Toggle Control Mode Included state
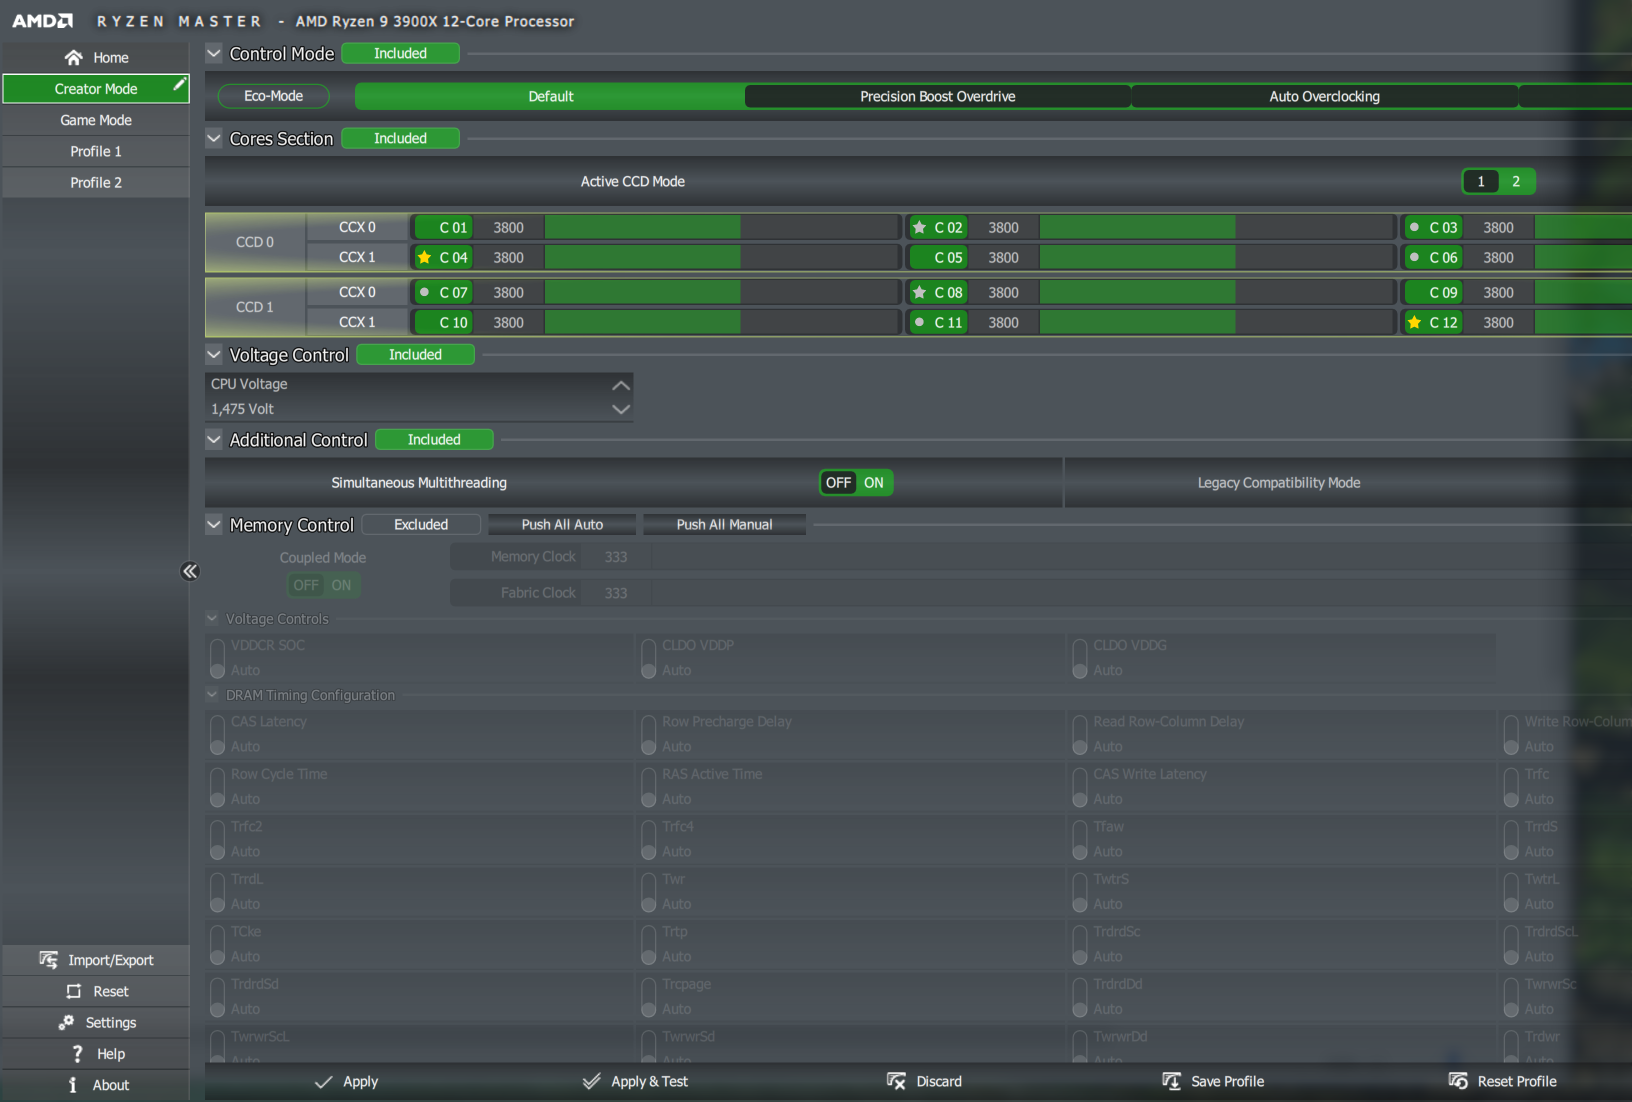This screenshot has width=1632, height=1102. tap(400, 54)
